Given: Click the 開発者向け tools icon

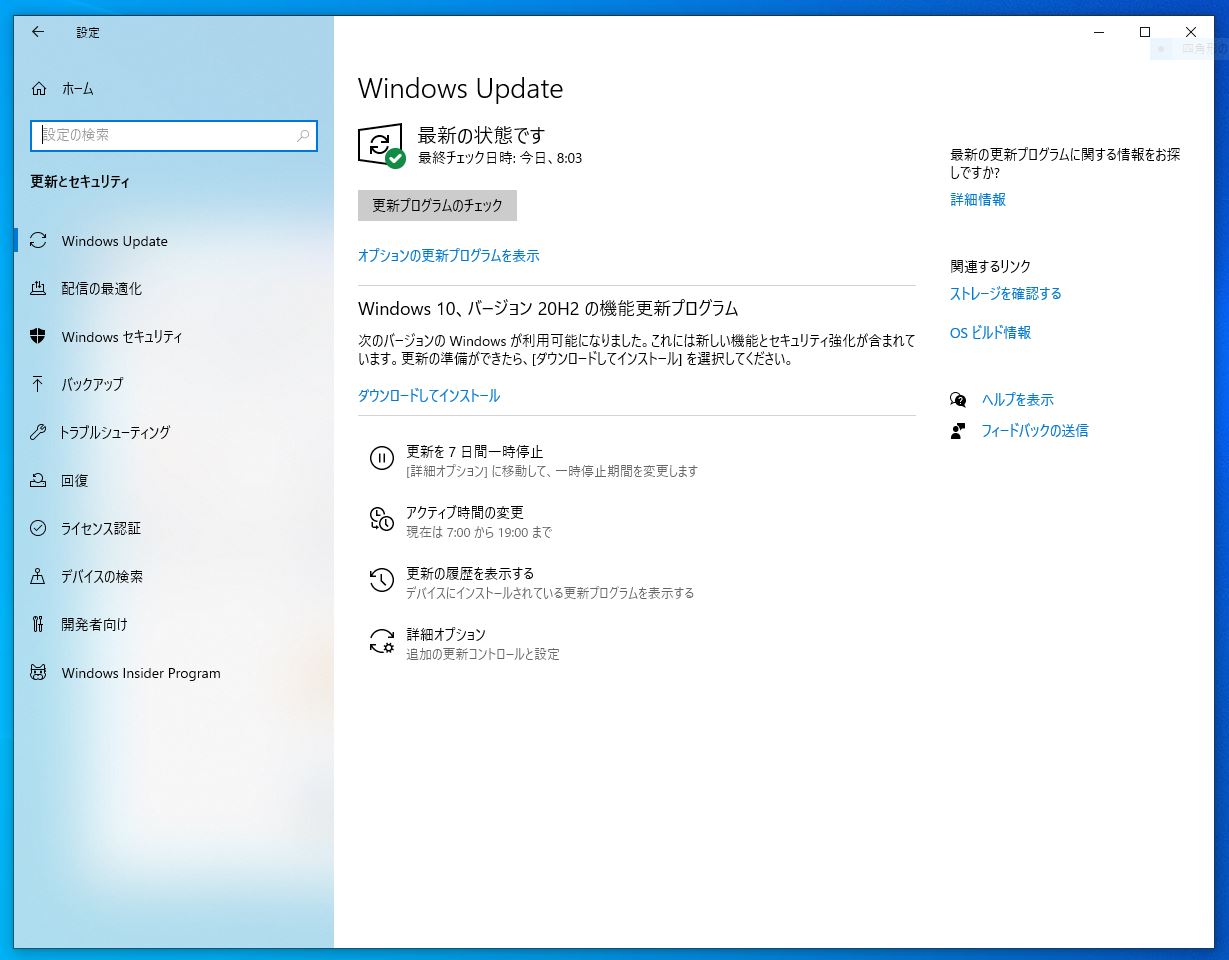Looking at the screenshot, I should pyautogui.click(x=38, y=624).
